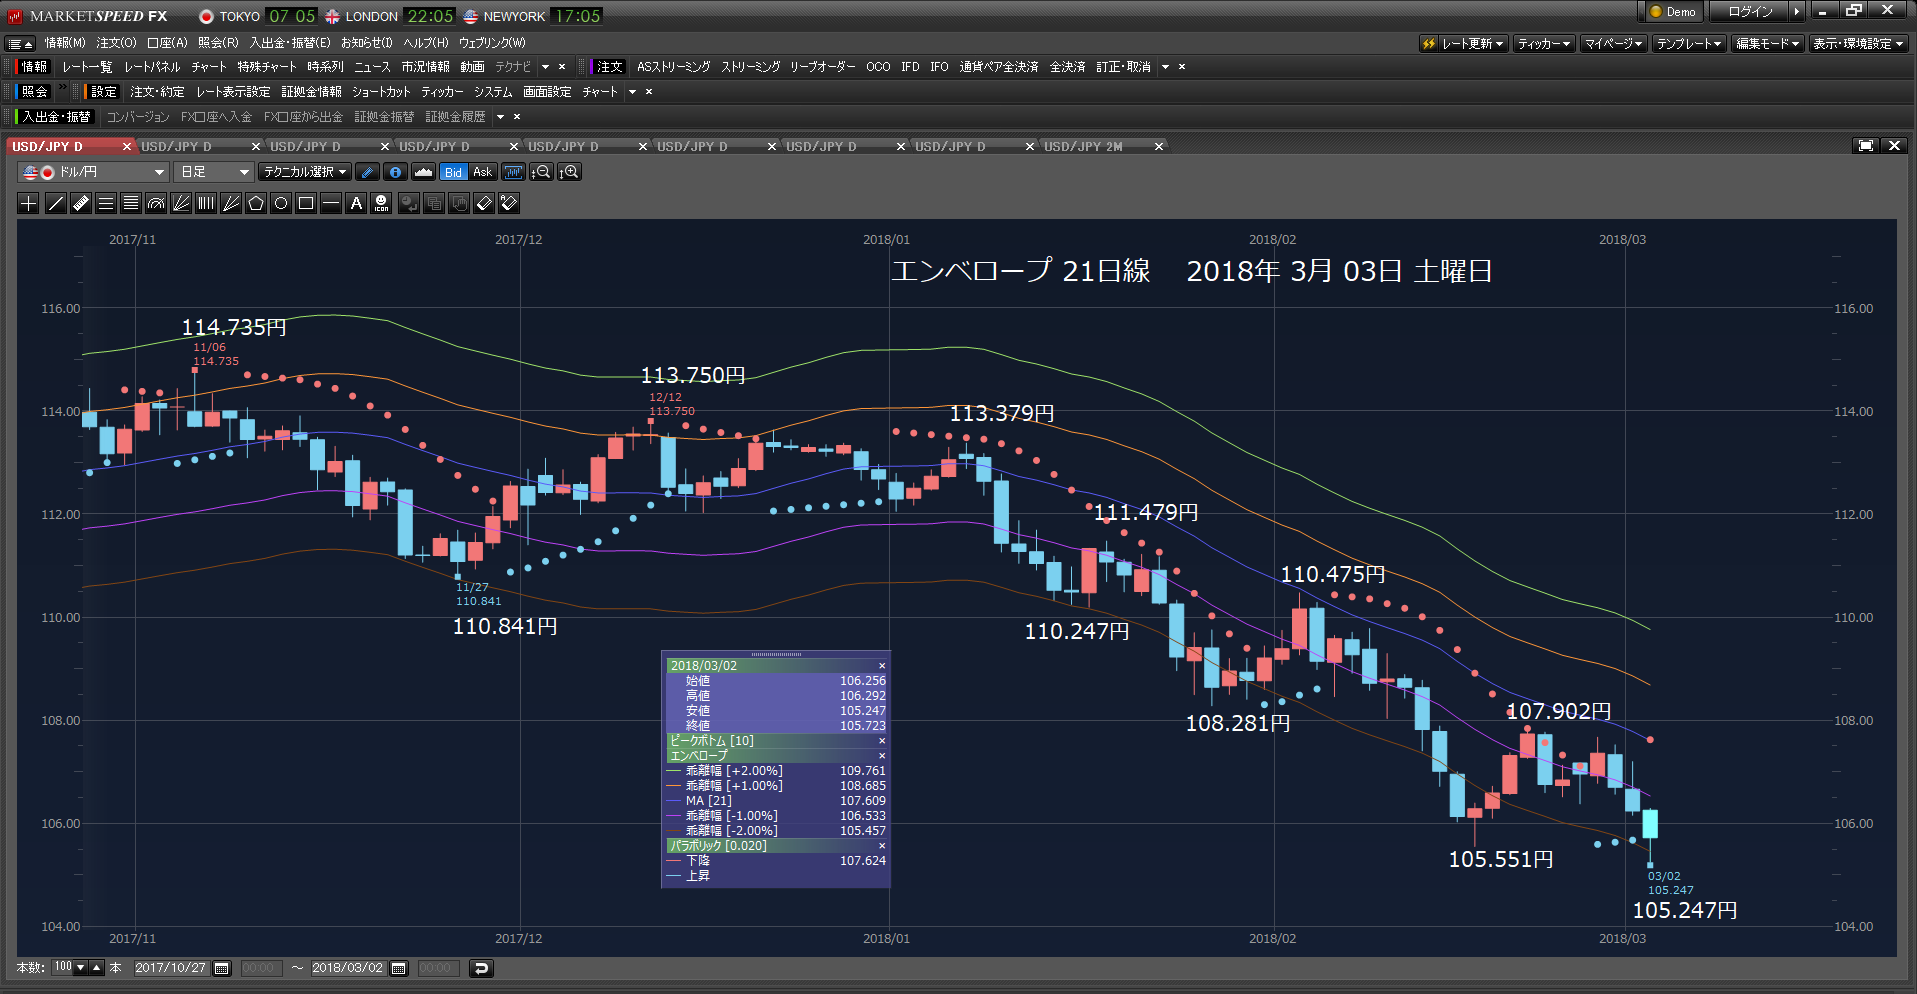Screen dimensions: 1917x994
Task: Open the テンプレート dropdown
Action: click(1689, 44)
